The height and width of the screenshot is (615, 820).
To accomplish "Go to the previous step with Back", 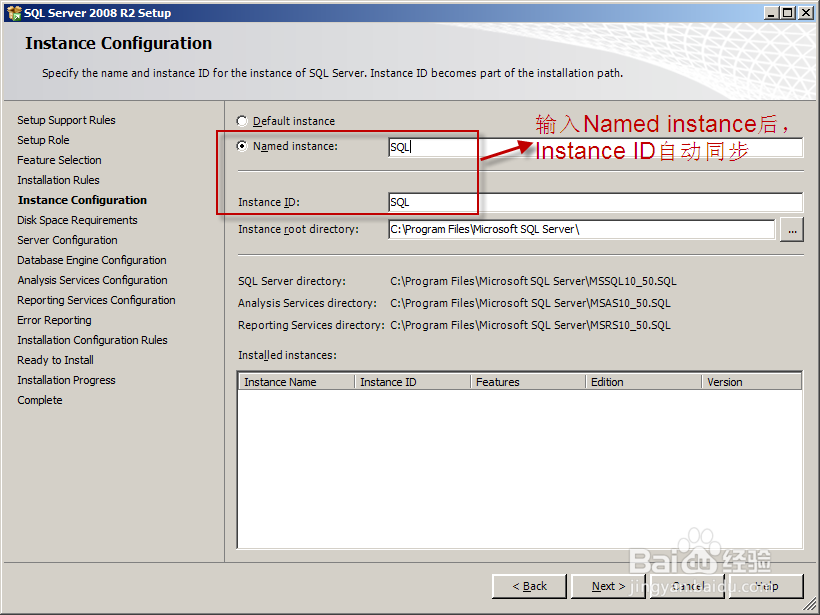I will [529, 586].
